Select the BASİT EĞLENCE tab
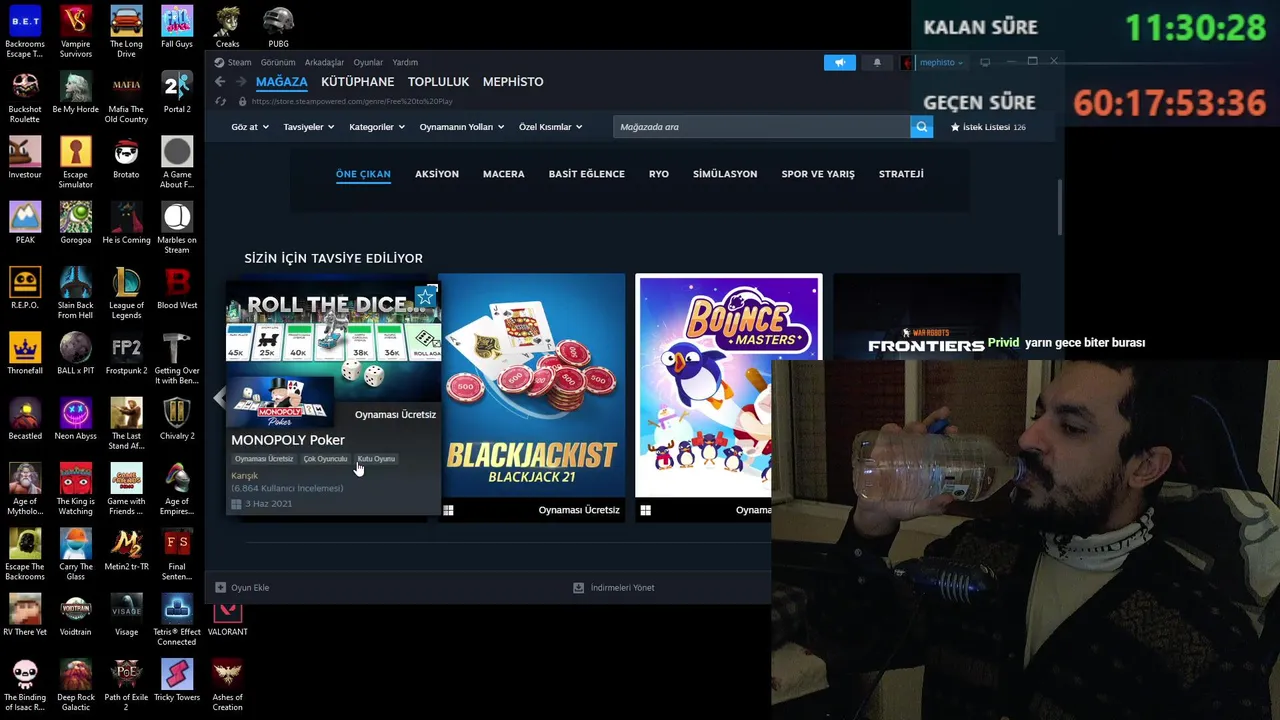Screen dimensions: 1280x720 (x=587, y=174)
